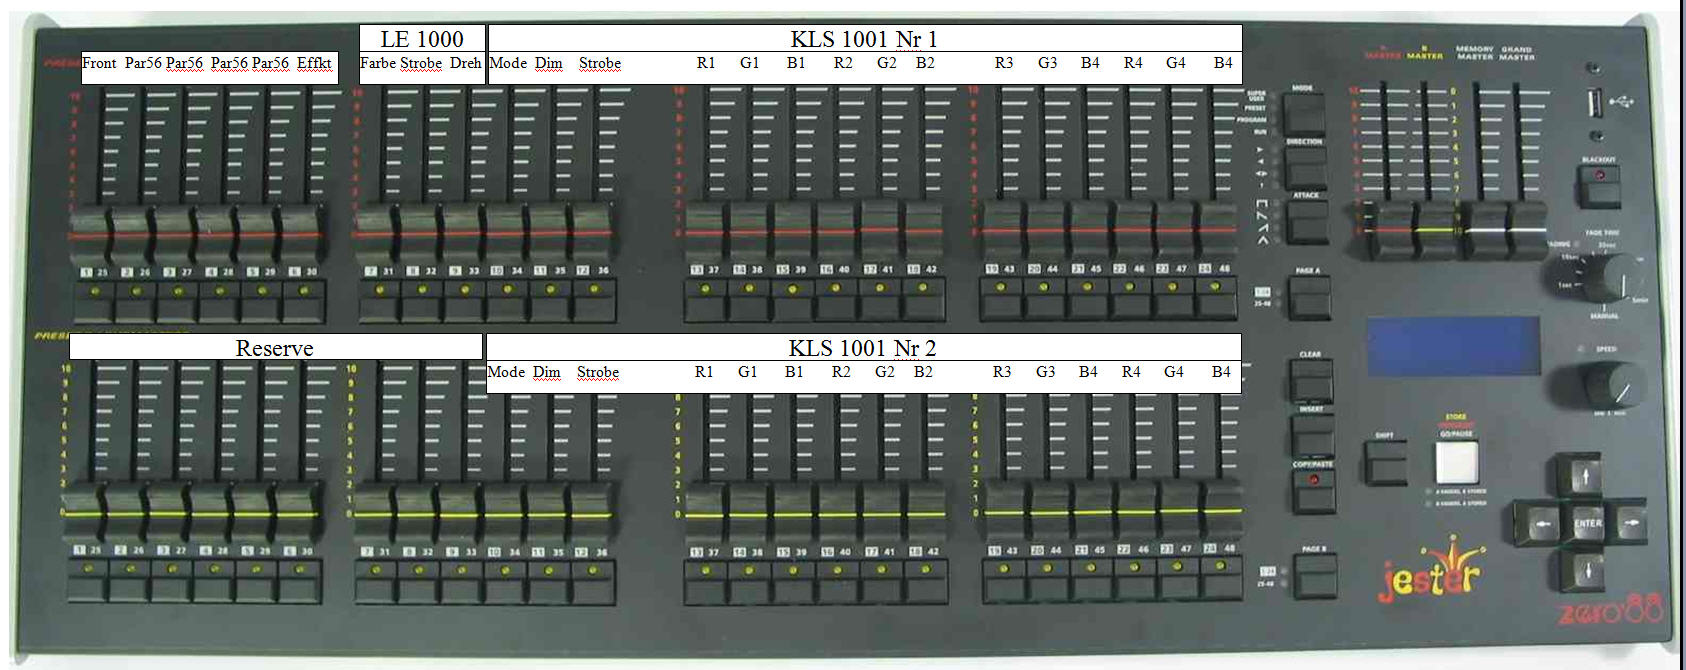Image resolution: width=1686 pixels, height=670 pixels.
Task: Click the 'Reserve' label
Action: 274,348
